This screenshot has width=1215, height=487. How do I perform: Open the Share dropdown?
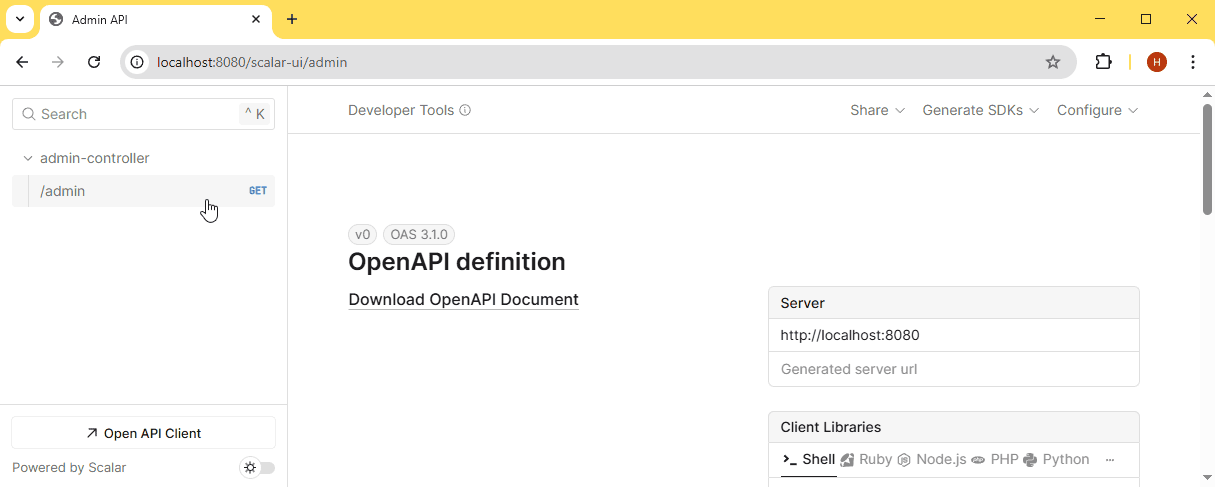click(x=877, y=110)
